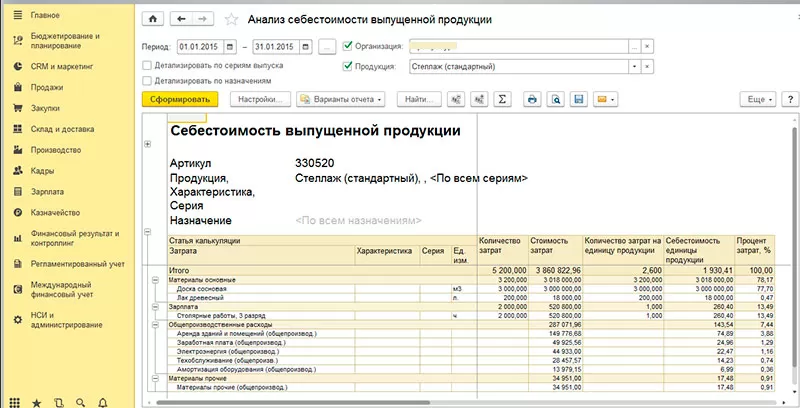Open notifications bell icon in sidebar

(x=102, y=402)
